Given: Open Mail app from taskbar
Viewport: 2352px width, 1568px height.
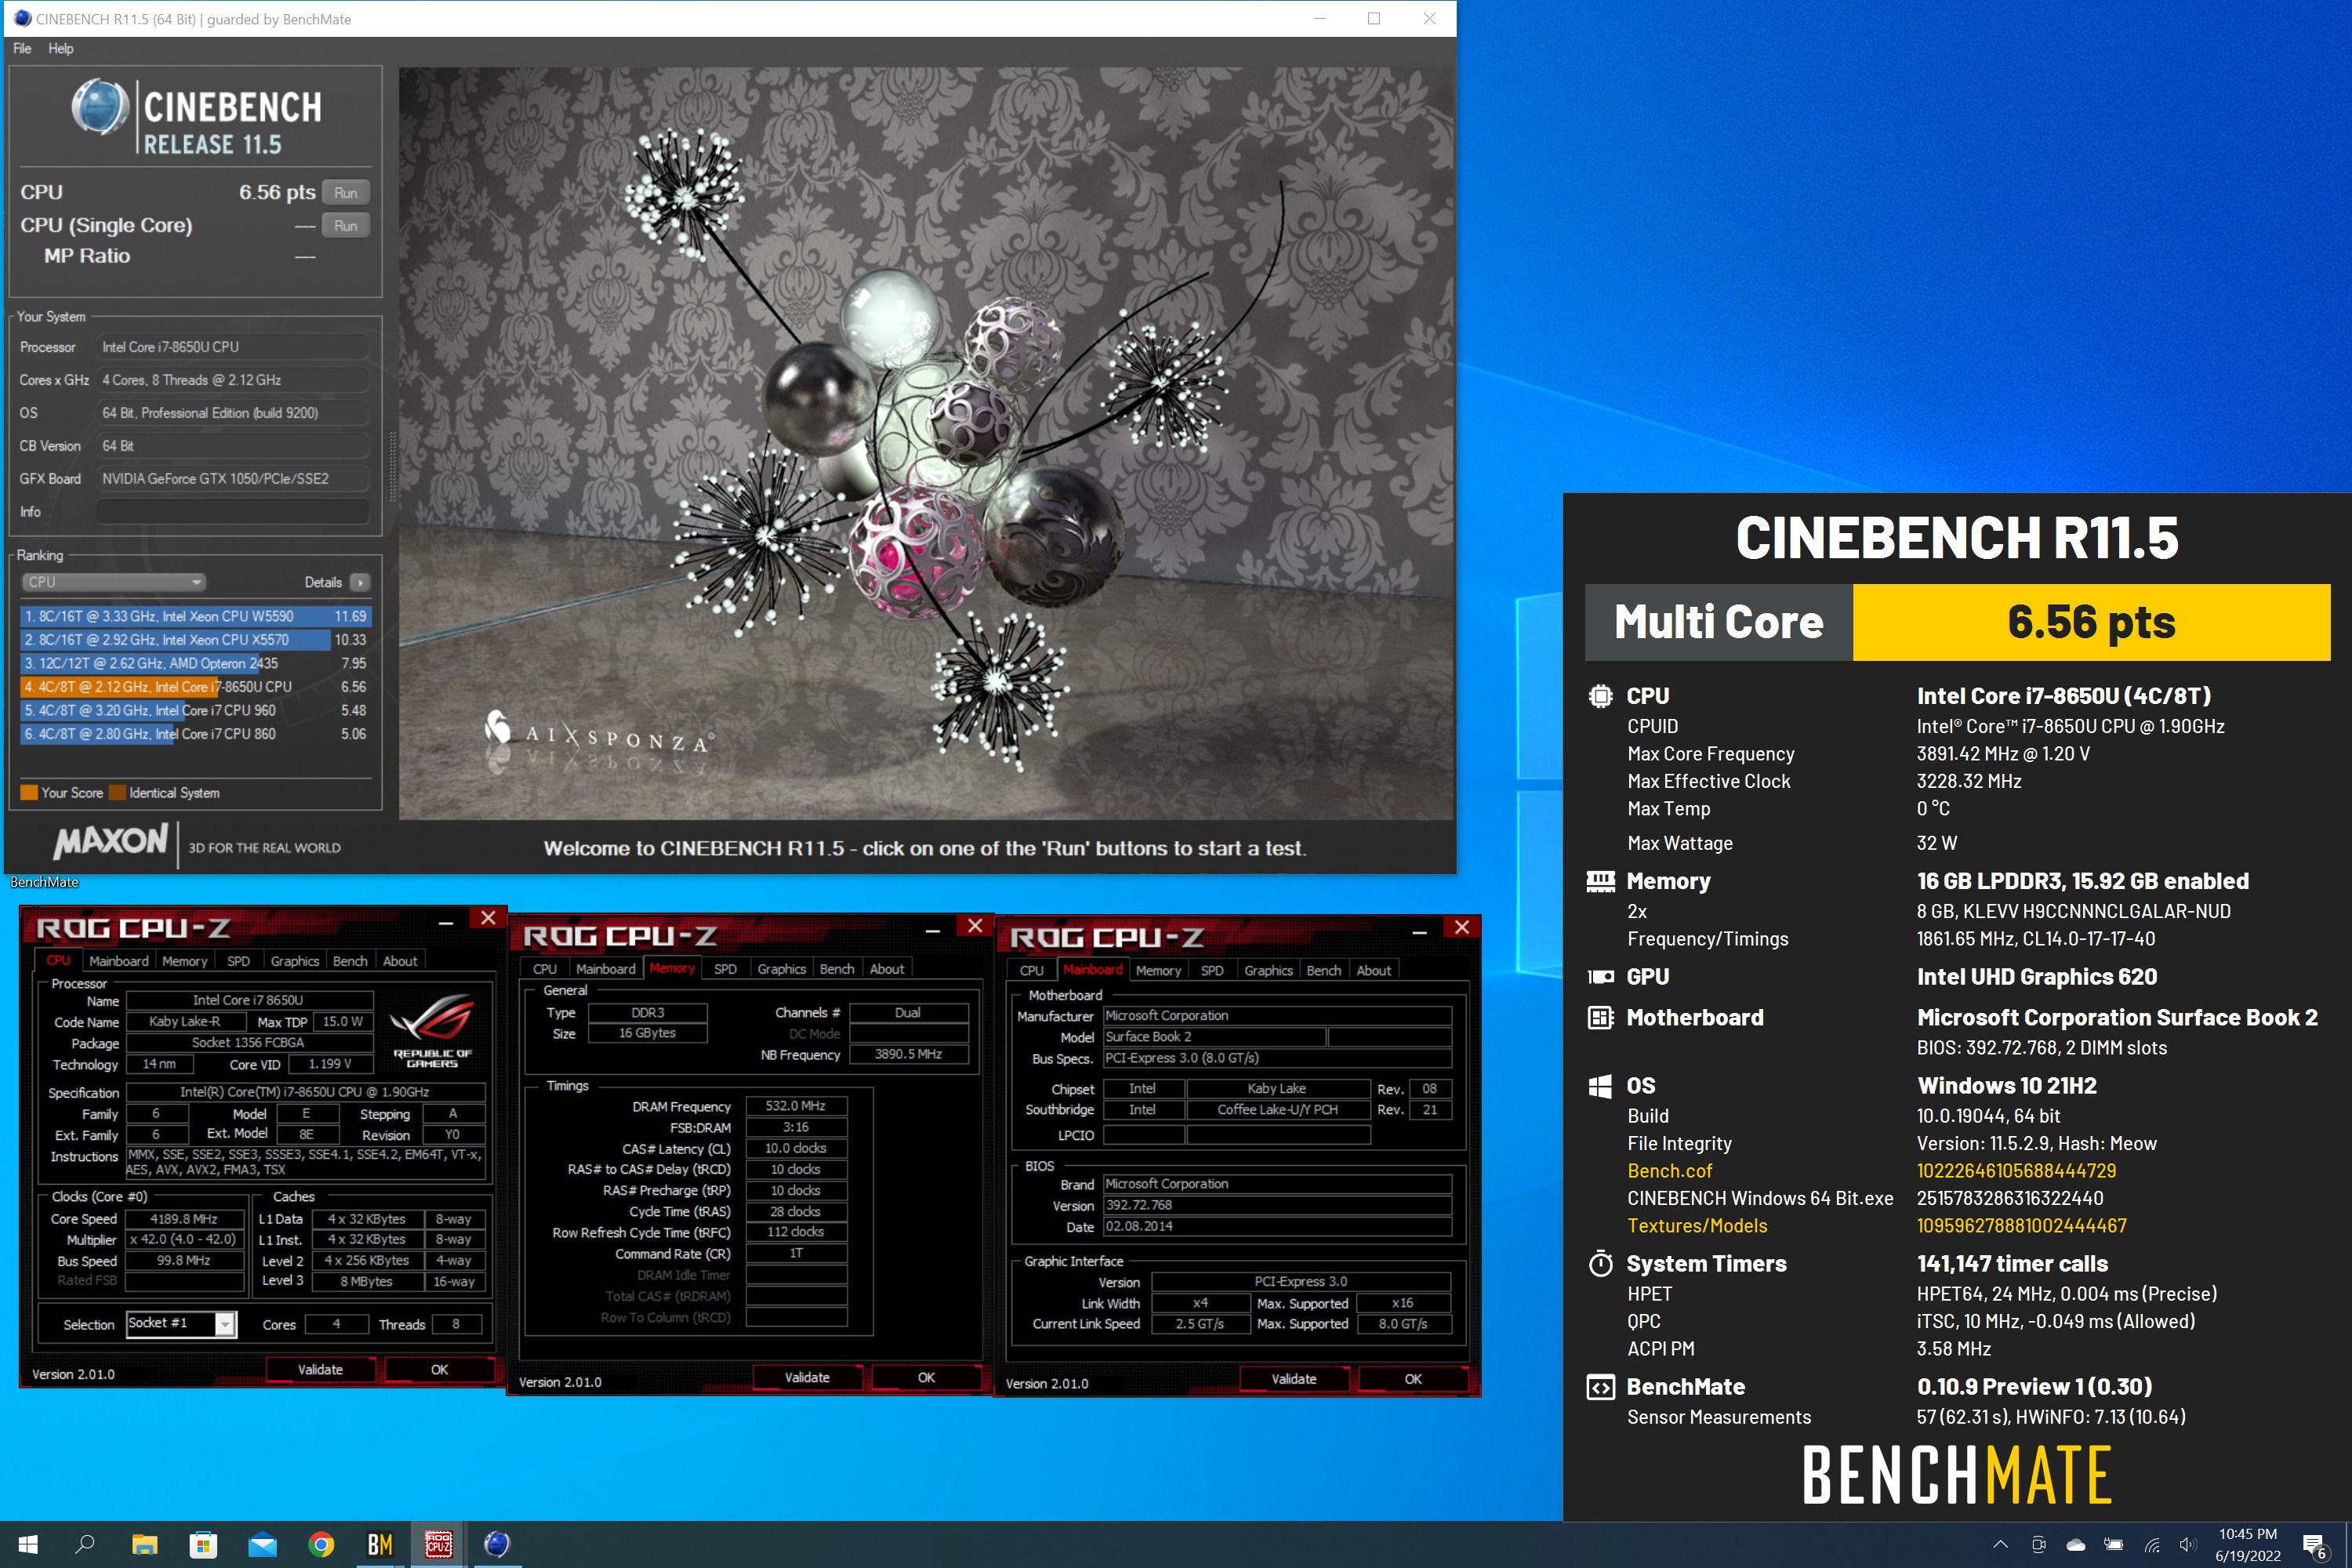Looking at the screenshot, I should pyautogui.click(x=263, y=1544).
